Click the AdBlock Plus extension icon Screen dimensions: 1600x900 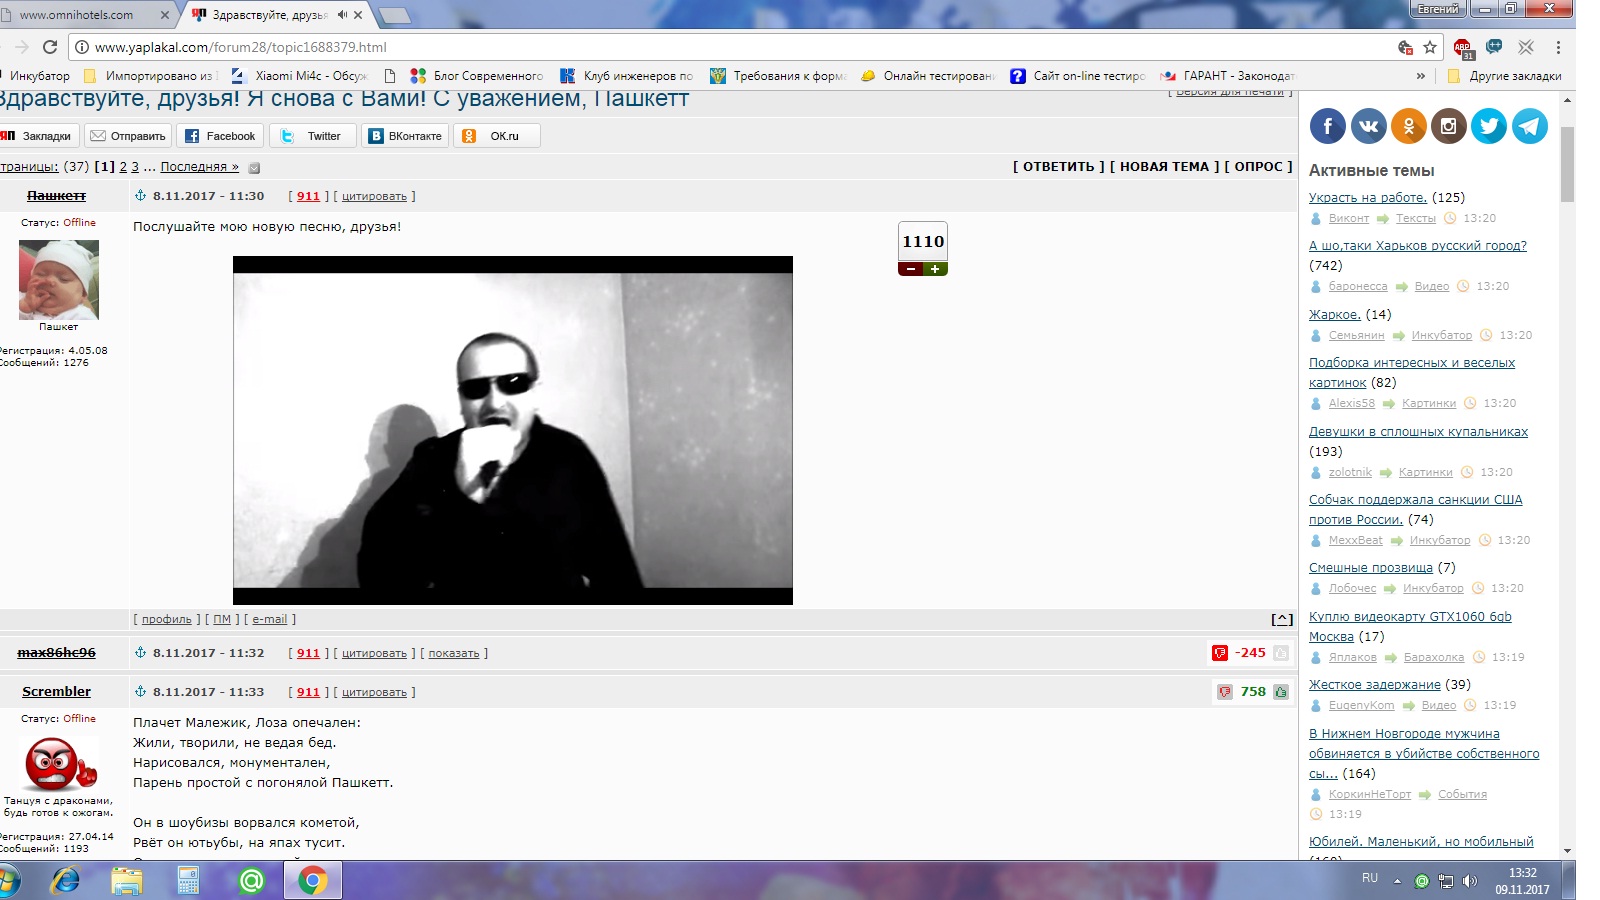(1463, 47)
